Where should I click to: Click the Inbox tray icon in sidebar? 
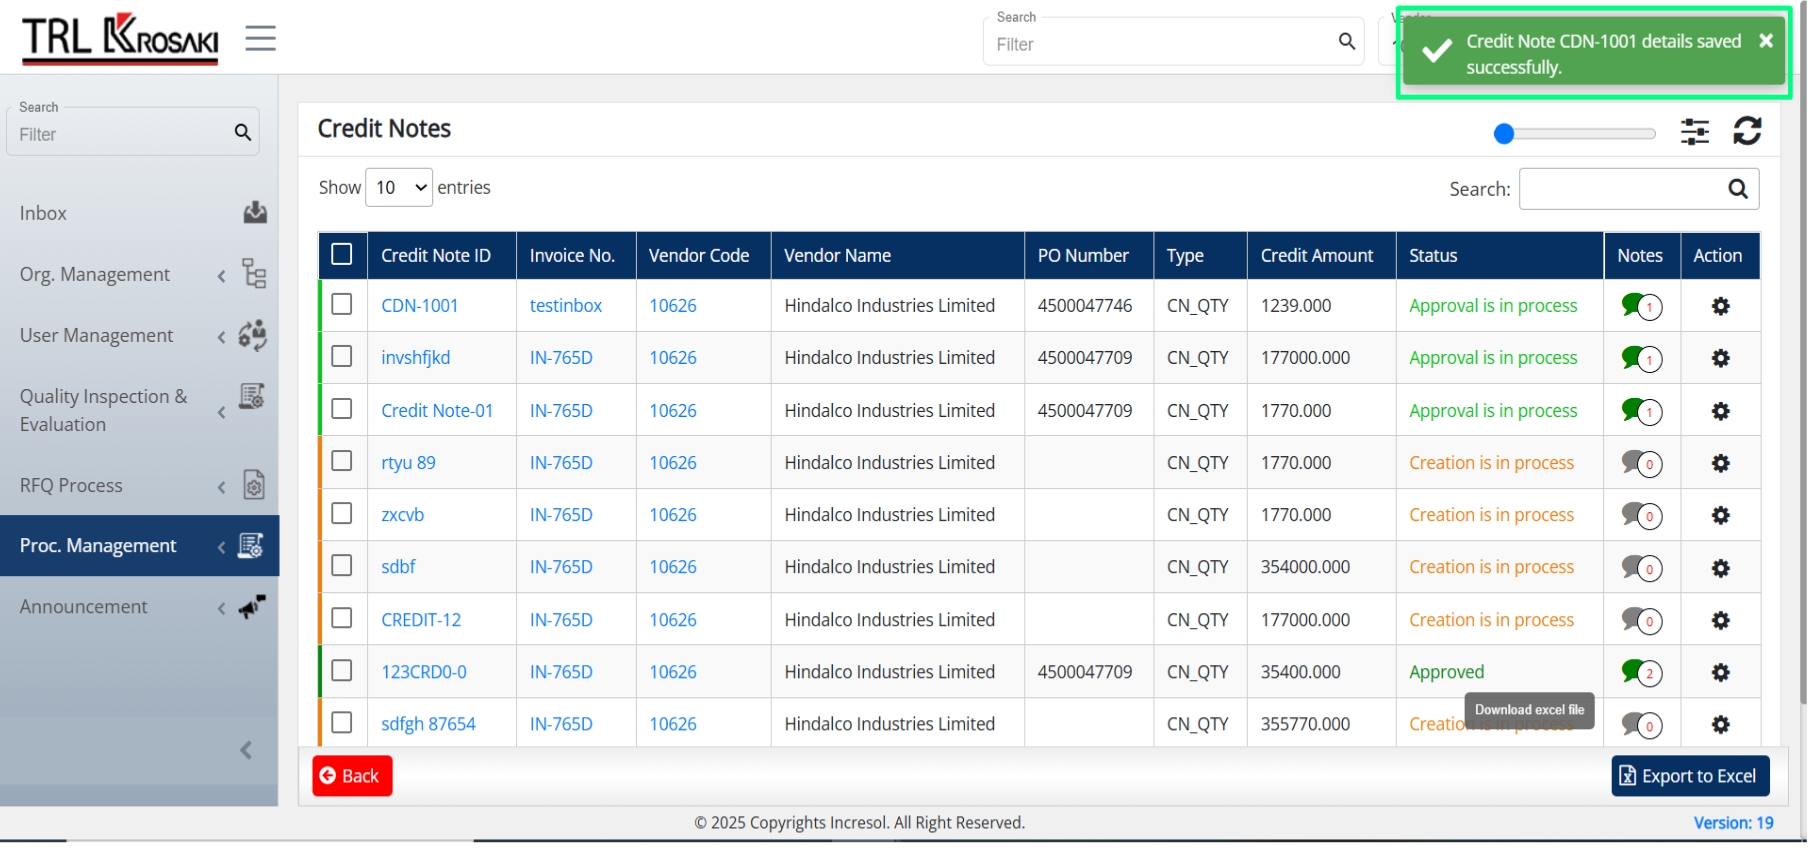click(255, 212)
